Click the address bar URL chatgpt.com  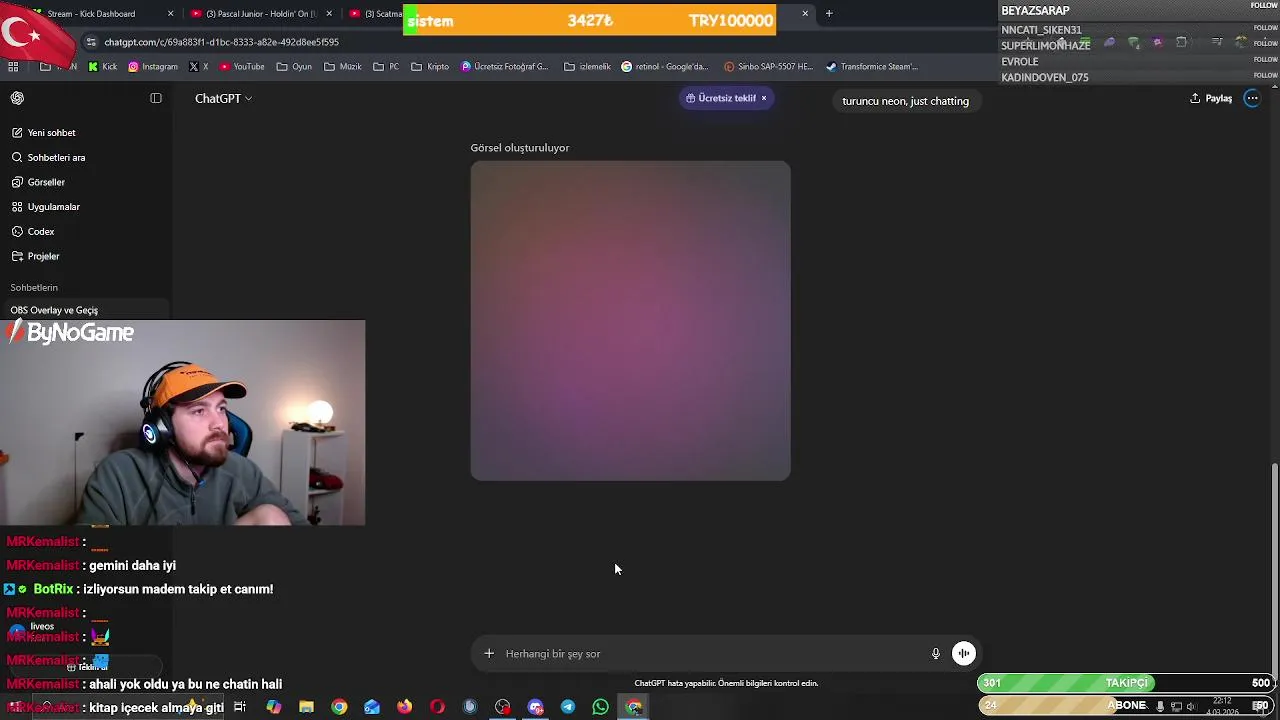point(221,42)
